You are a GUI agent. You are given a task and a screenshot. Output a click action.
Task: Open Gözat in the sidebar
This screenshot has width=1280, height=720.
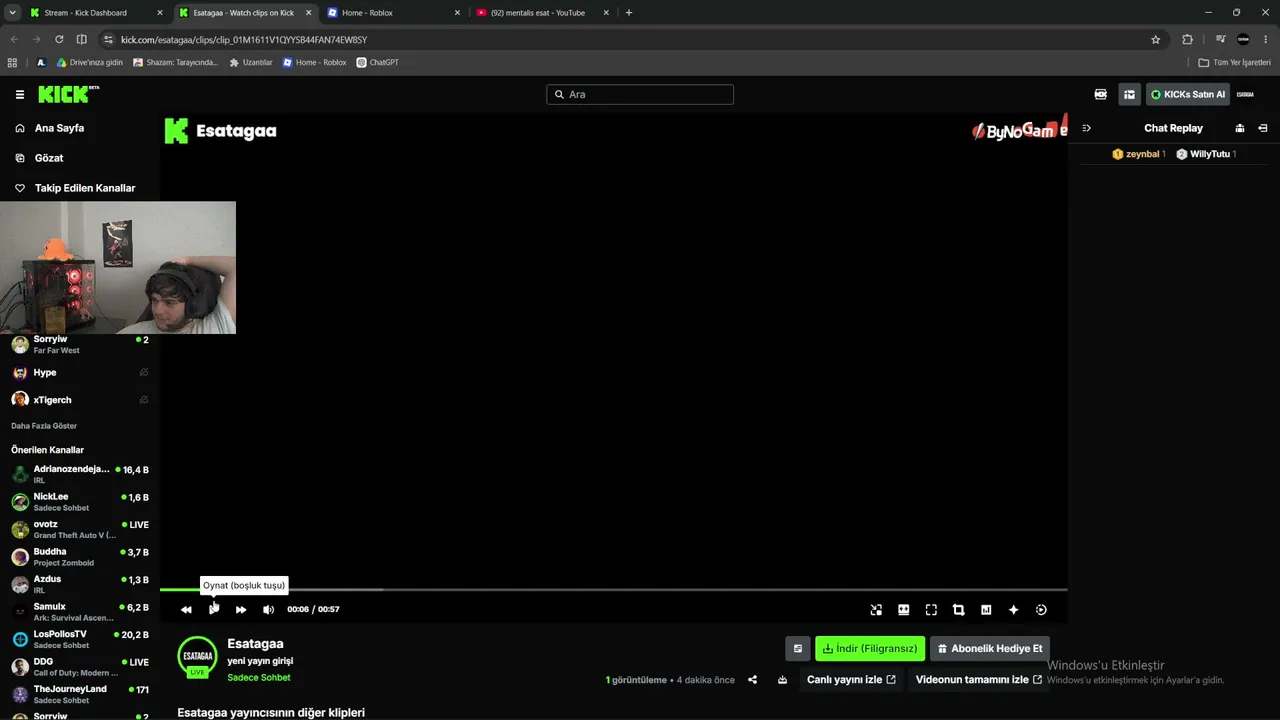coord(48,158)
